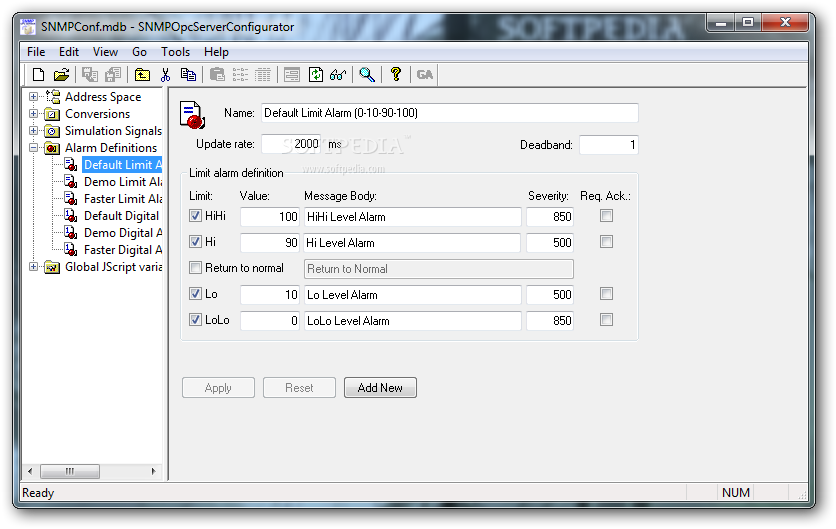Click the first grayed save-database toolbar icon
The image size is (836, 529).
90,75
